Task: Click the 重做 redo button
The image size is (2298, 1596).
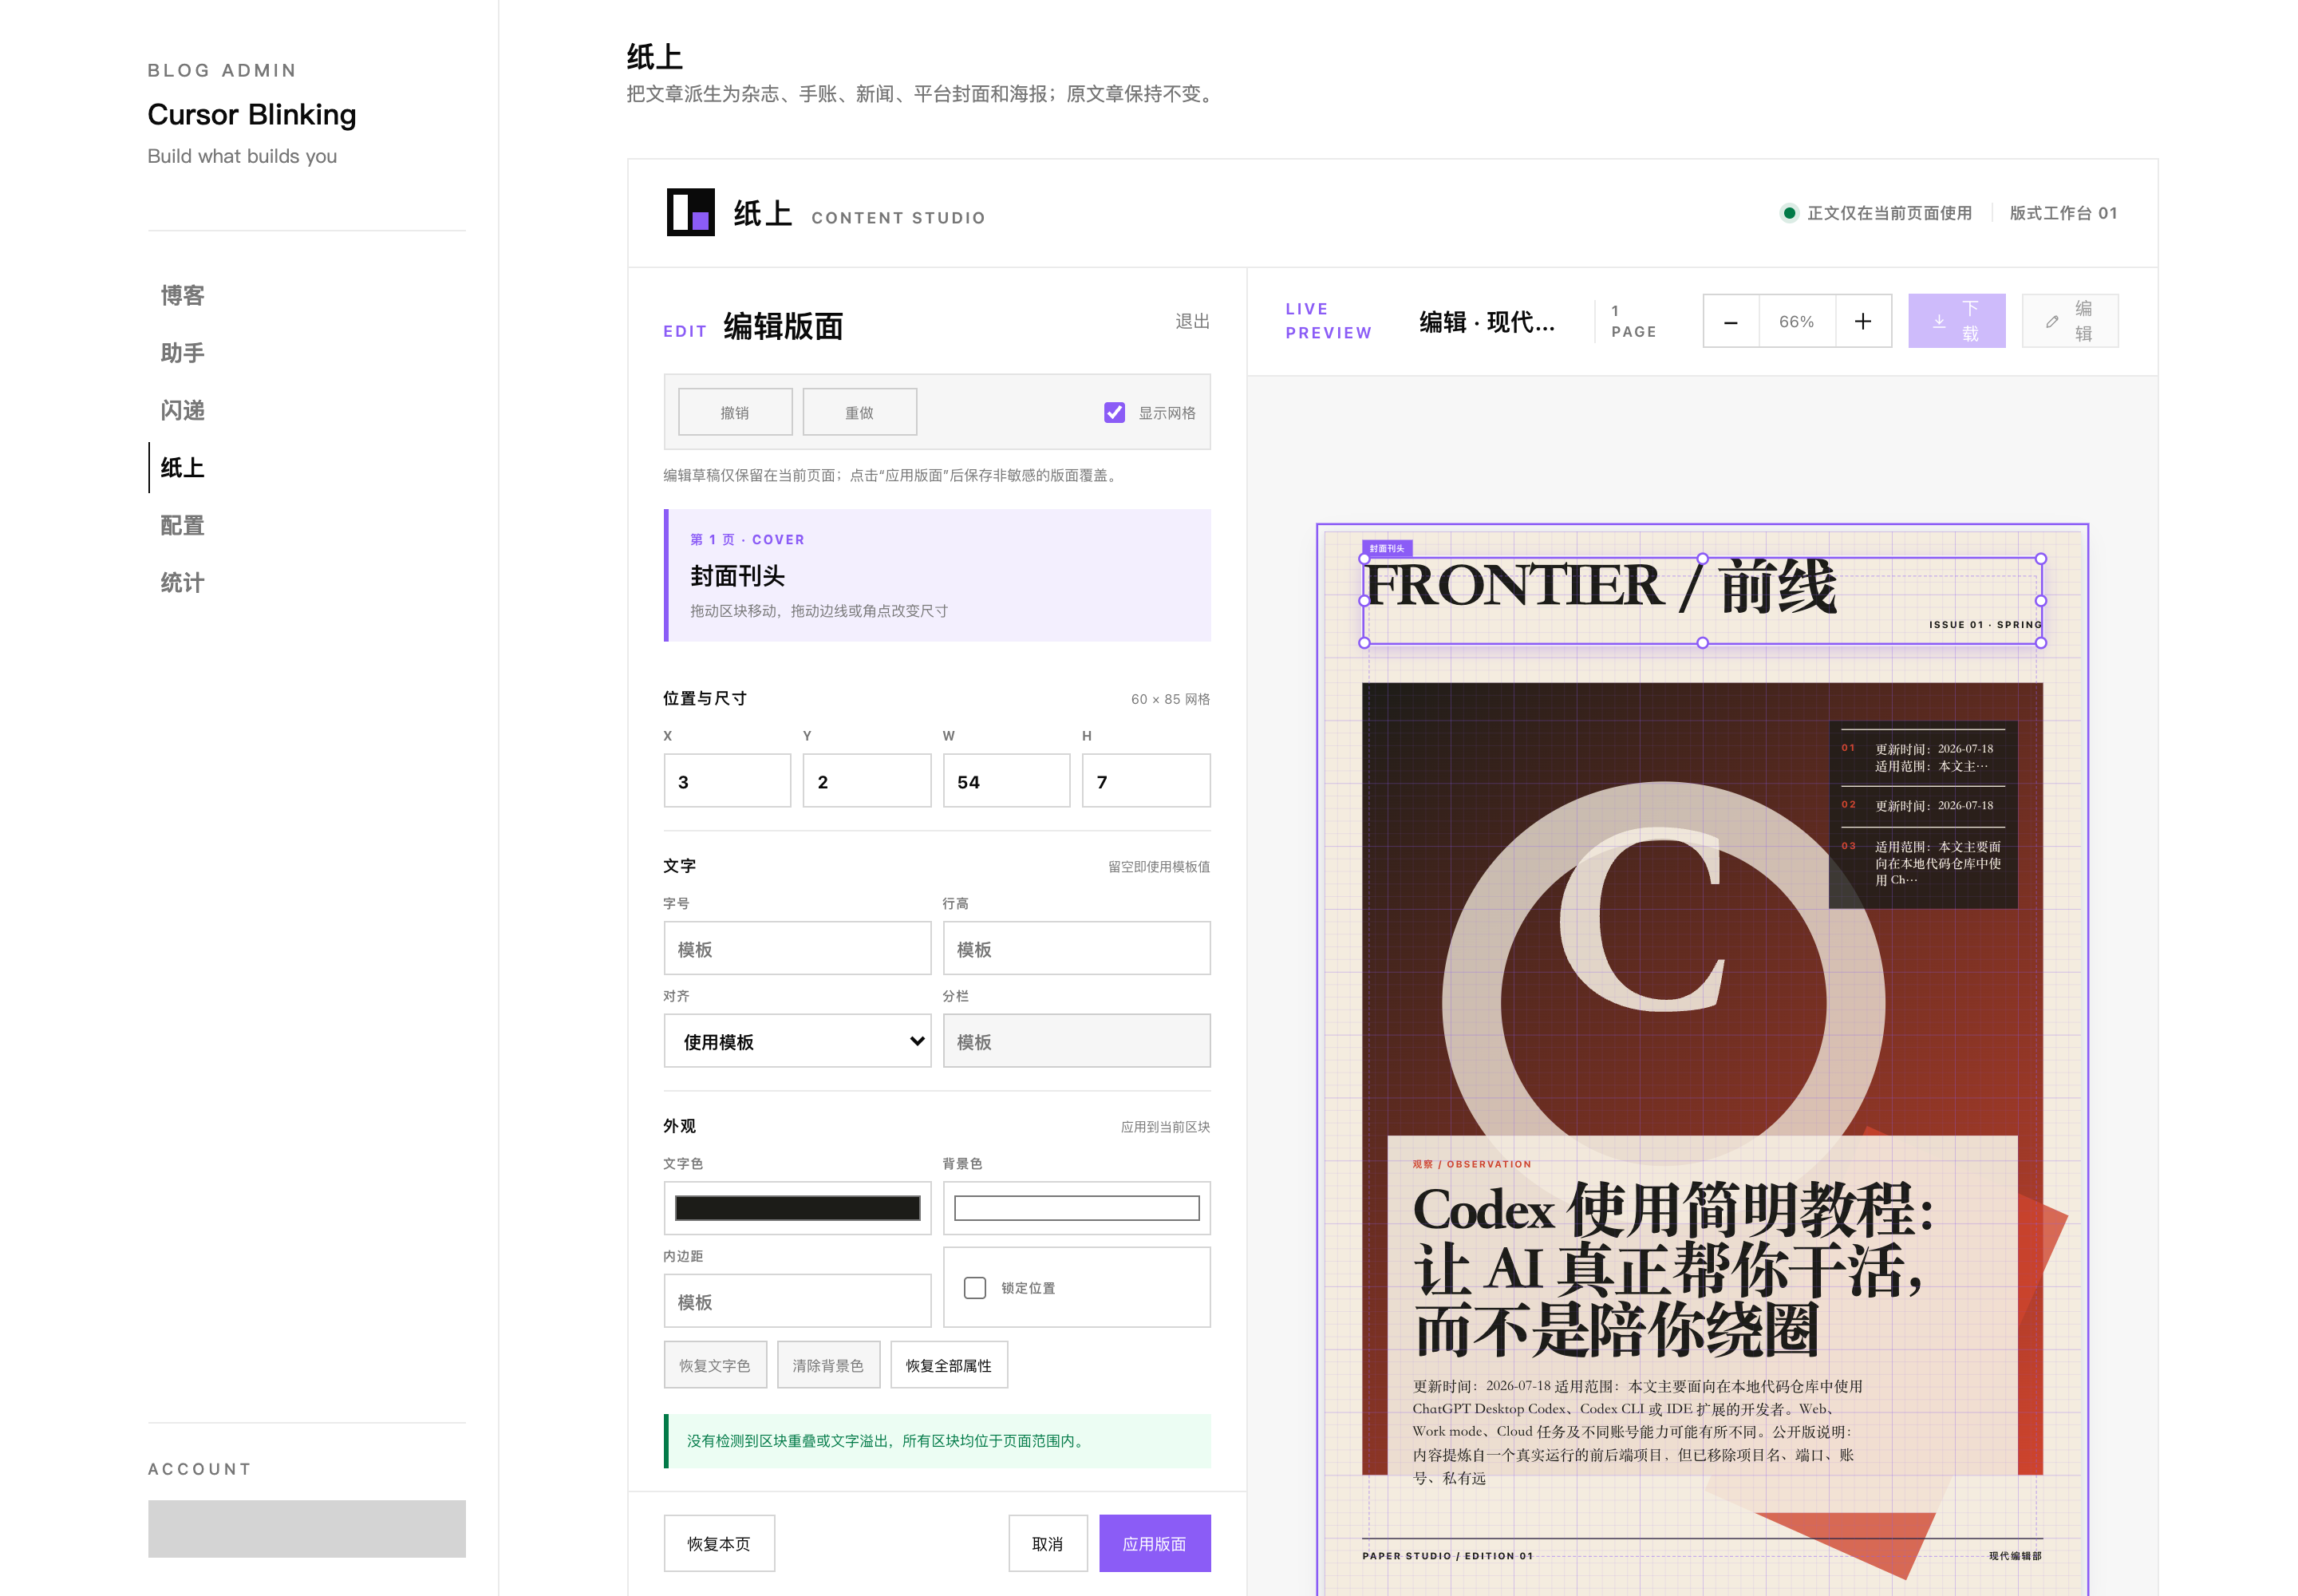Action: (859, 412)
